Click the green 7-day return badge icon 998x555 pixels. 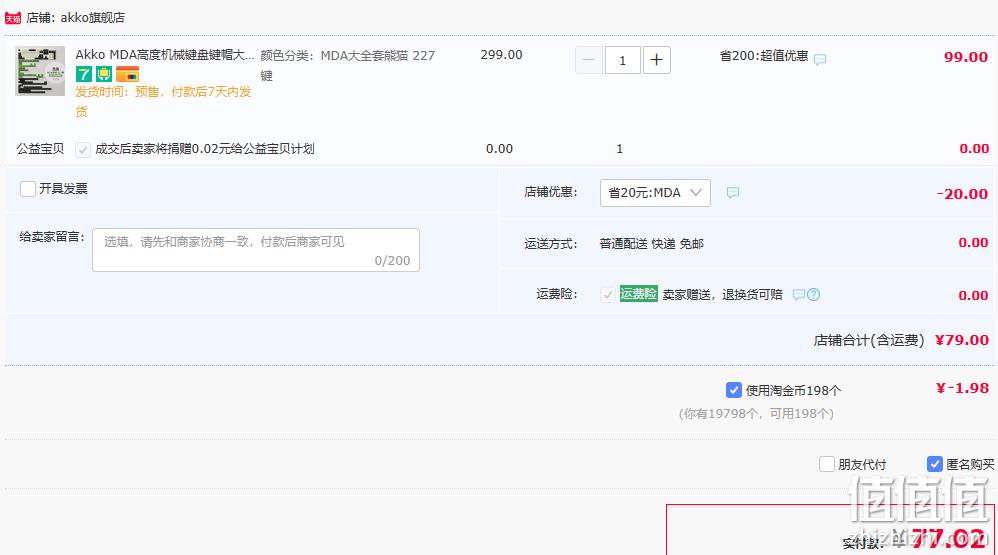click(x=84, y=74)
